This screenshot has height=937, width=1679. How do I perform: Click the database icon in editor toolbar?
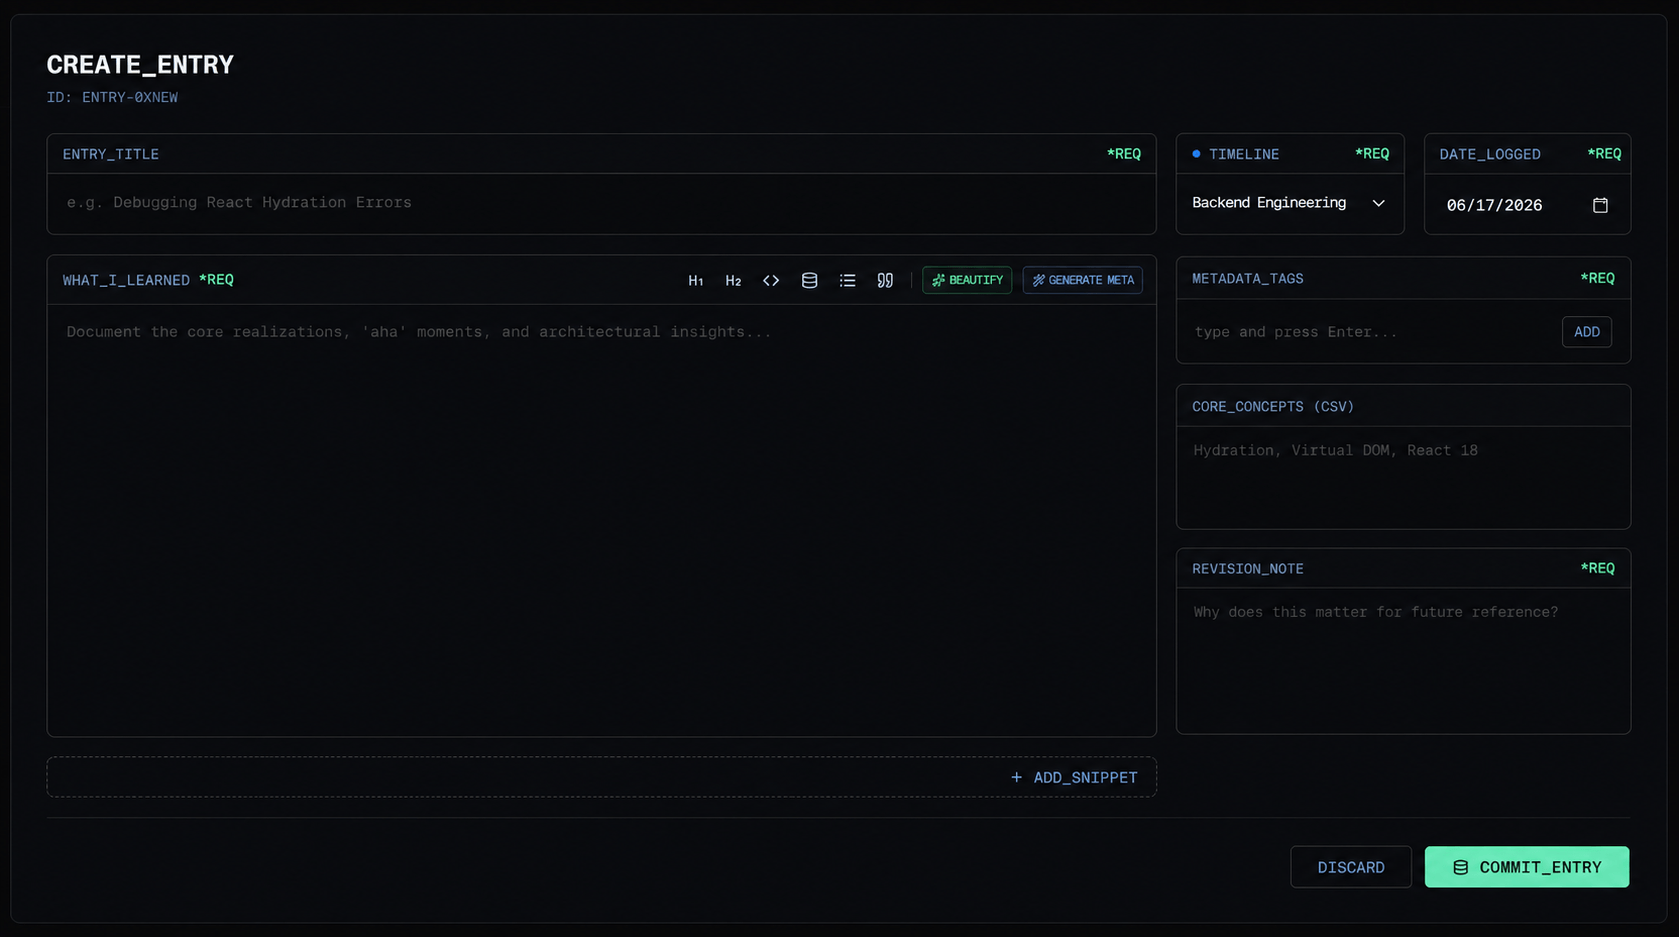pyautogui.click(x=809, y=281)
